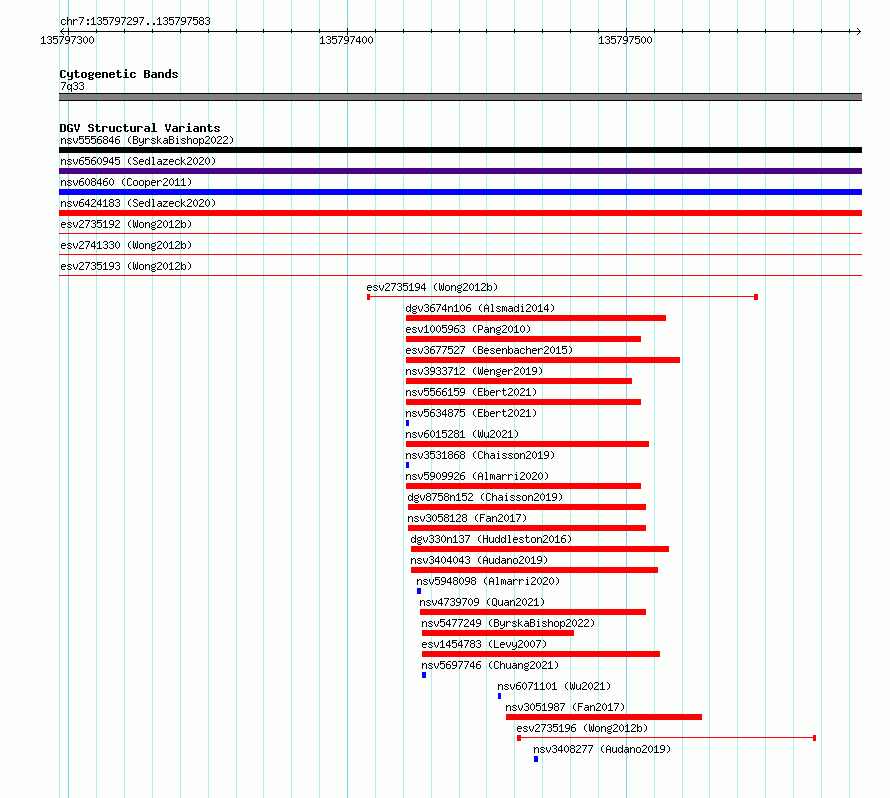Click dgv330n137 (Huddleston2016) label
This screenshot has height=798, width=890.
[x=491, y=539]
